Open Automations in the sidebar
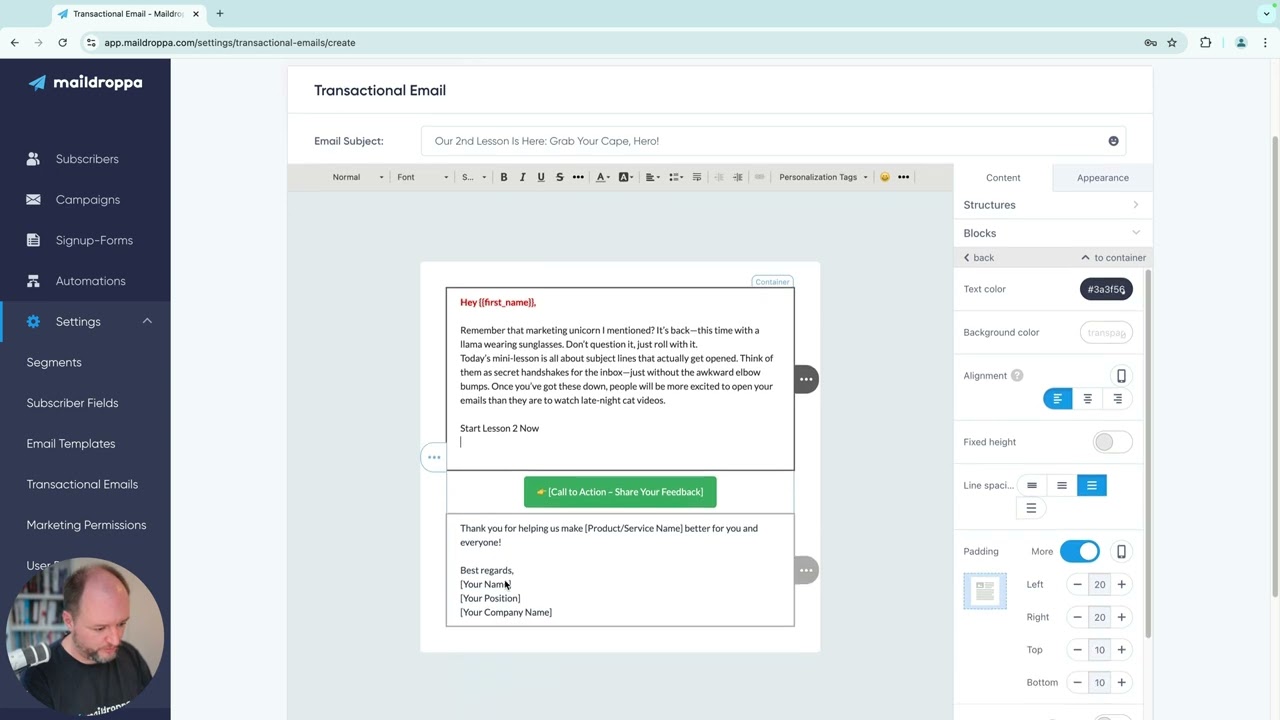Screen dimensions: 1280x720 click(90, 281)
